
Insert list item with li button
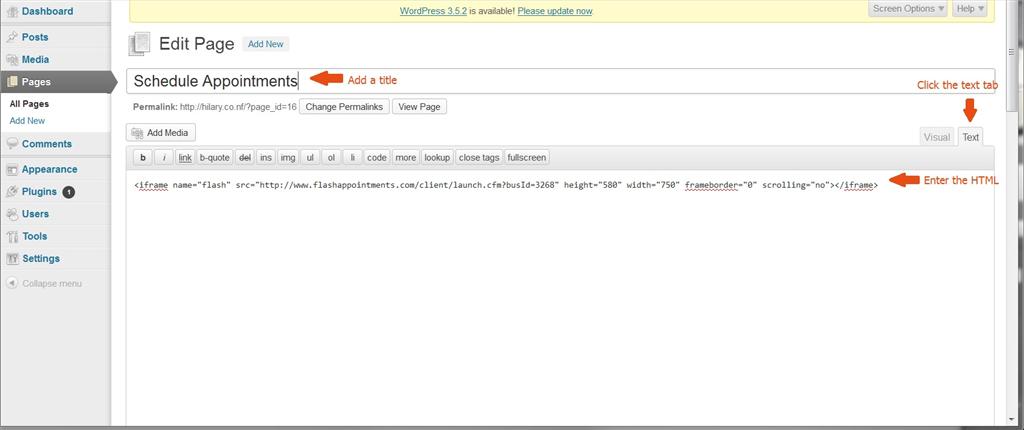353,157
